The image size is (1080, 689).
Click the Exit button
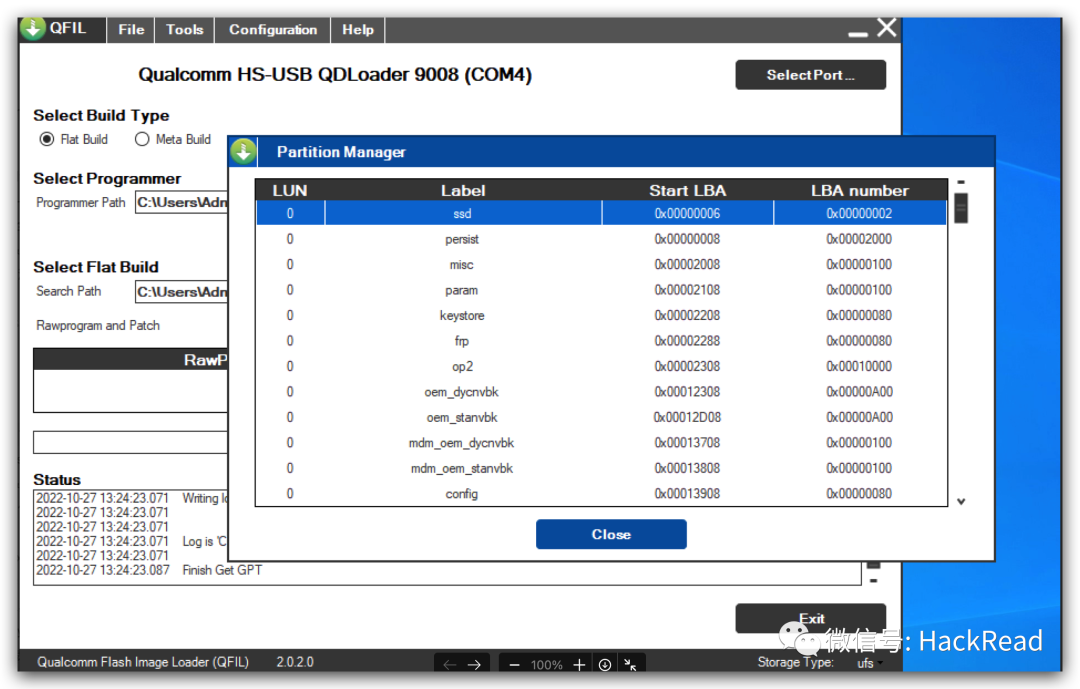pyautogui.click(x=811, y=618)
